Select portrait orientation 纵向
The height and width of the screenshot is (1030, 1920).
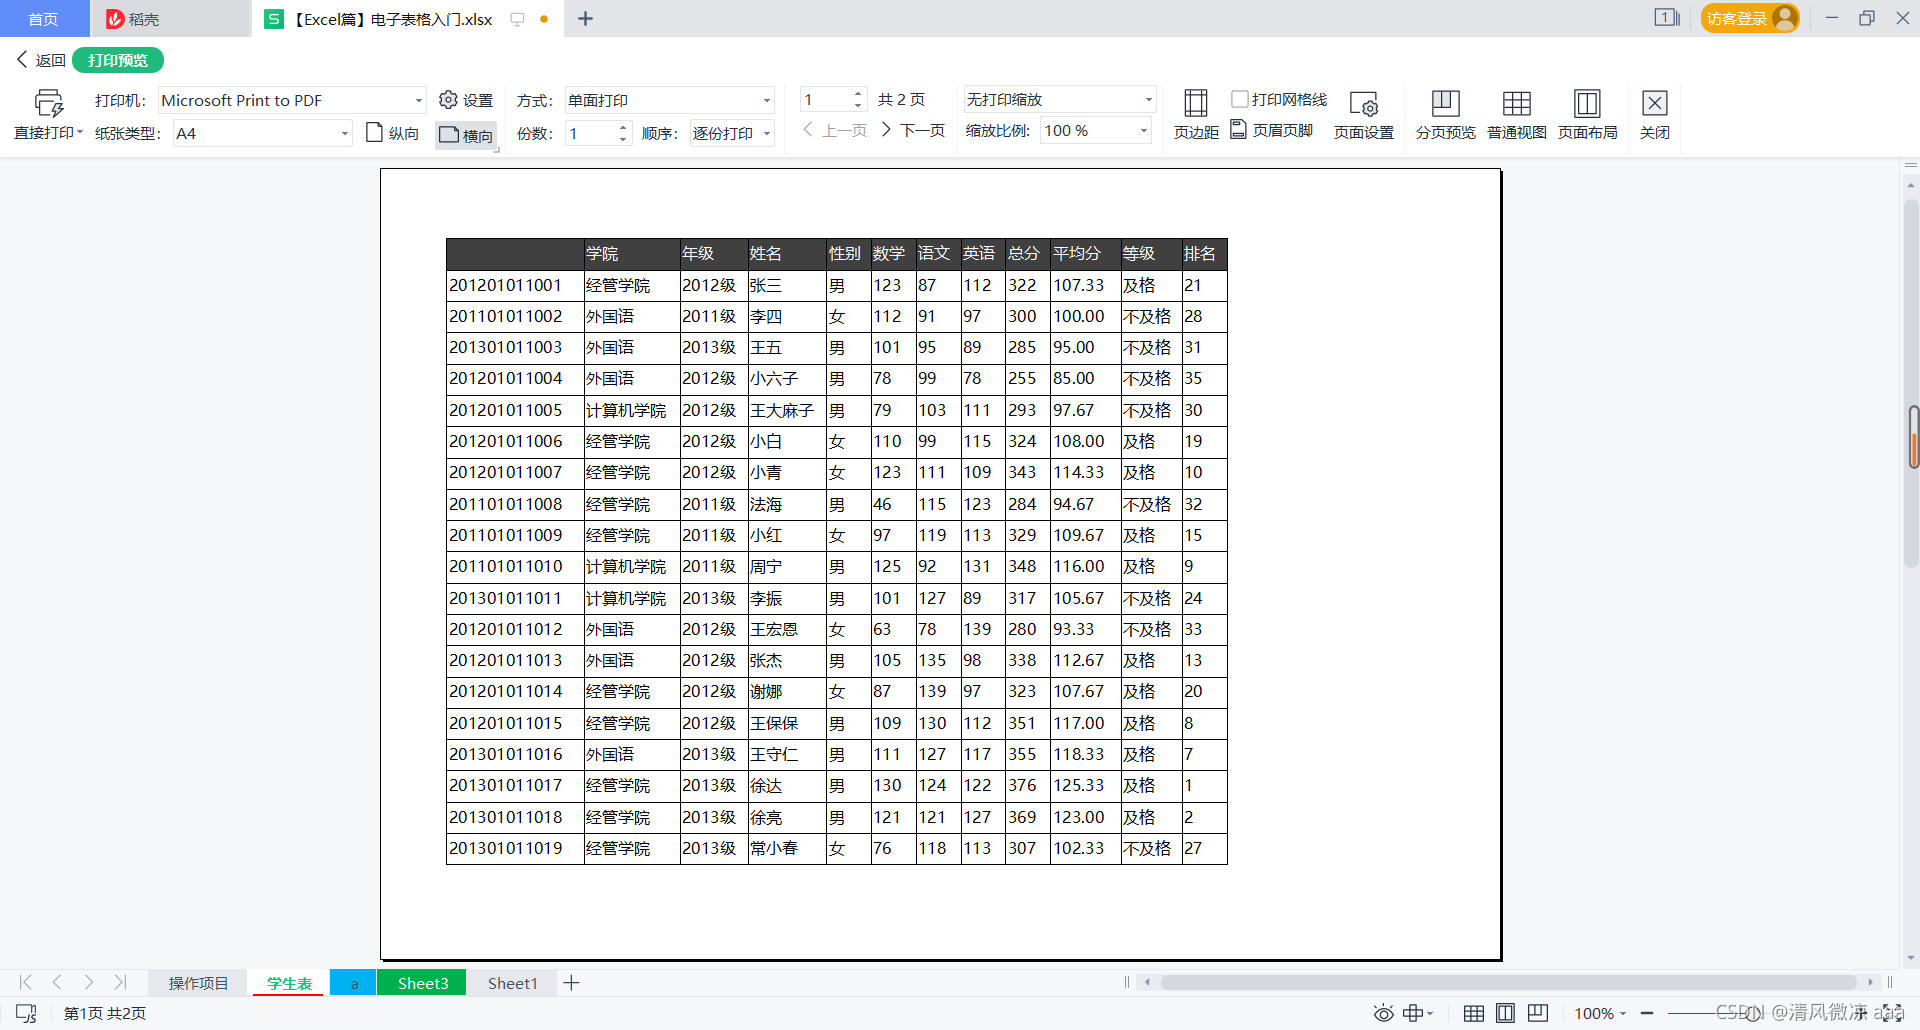point(392,133)
